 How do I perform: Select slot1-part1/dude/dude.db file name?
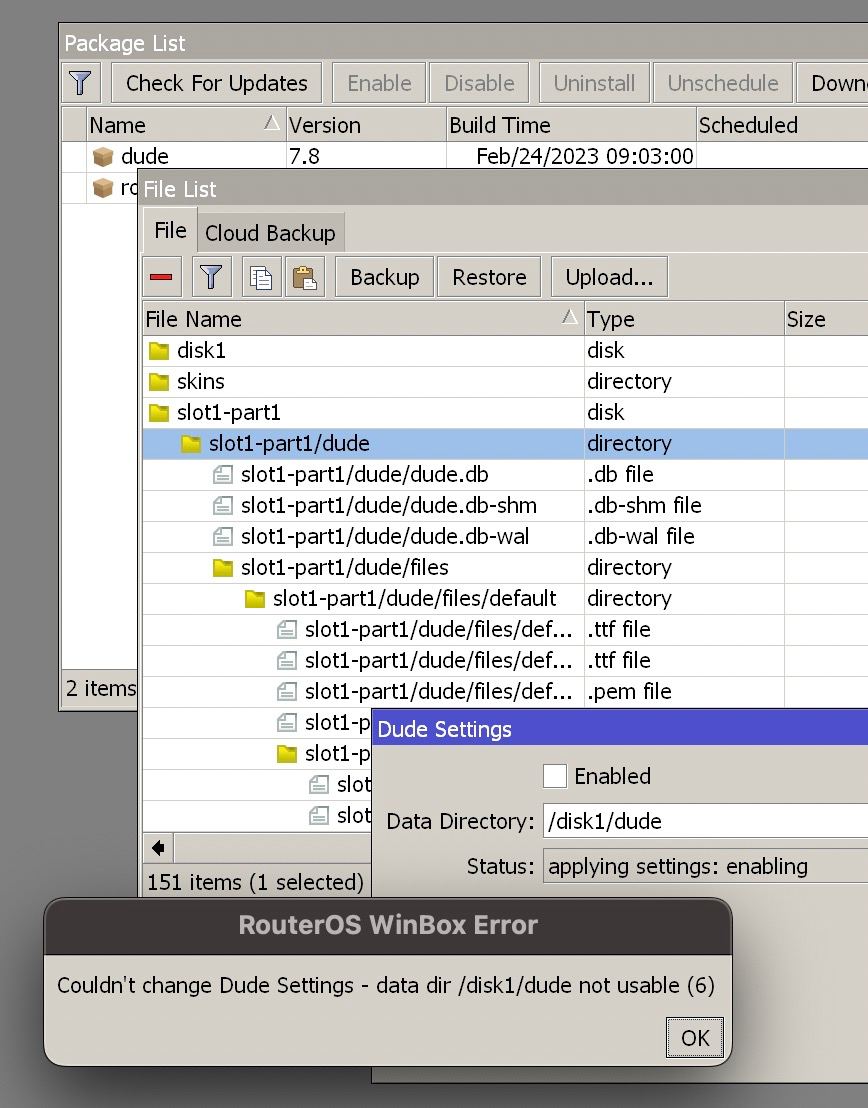point(365,475)
